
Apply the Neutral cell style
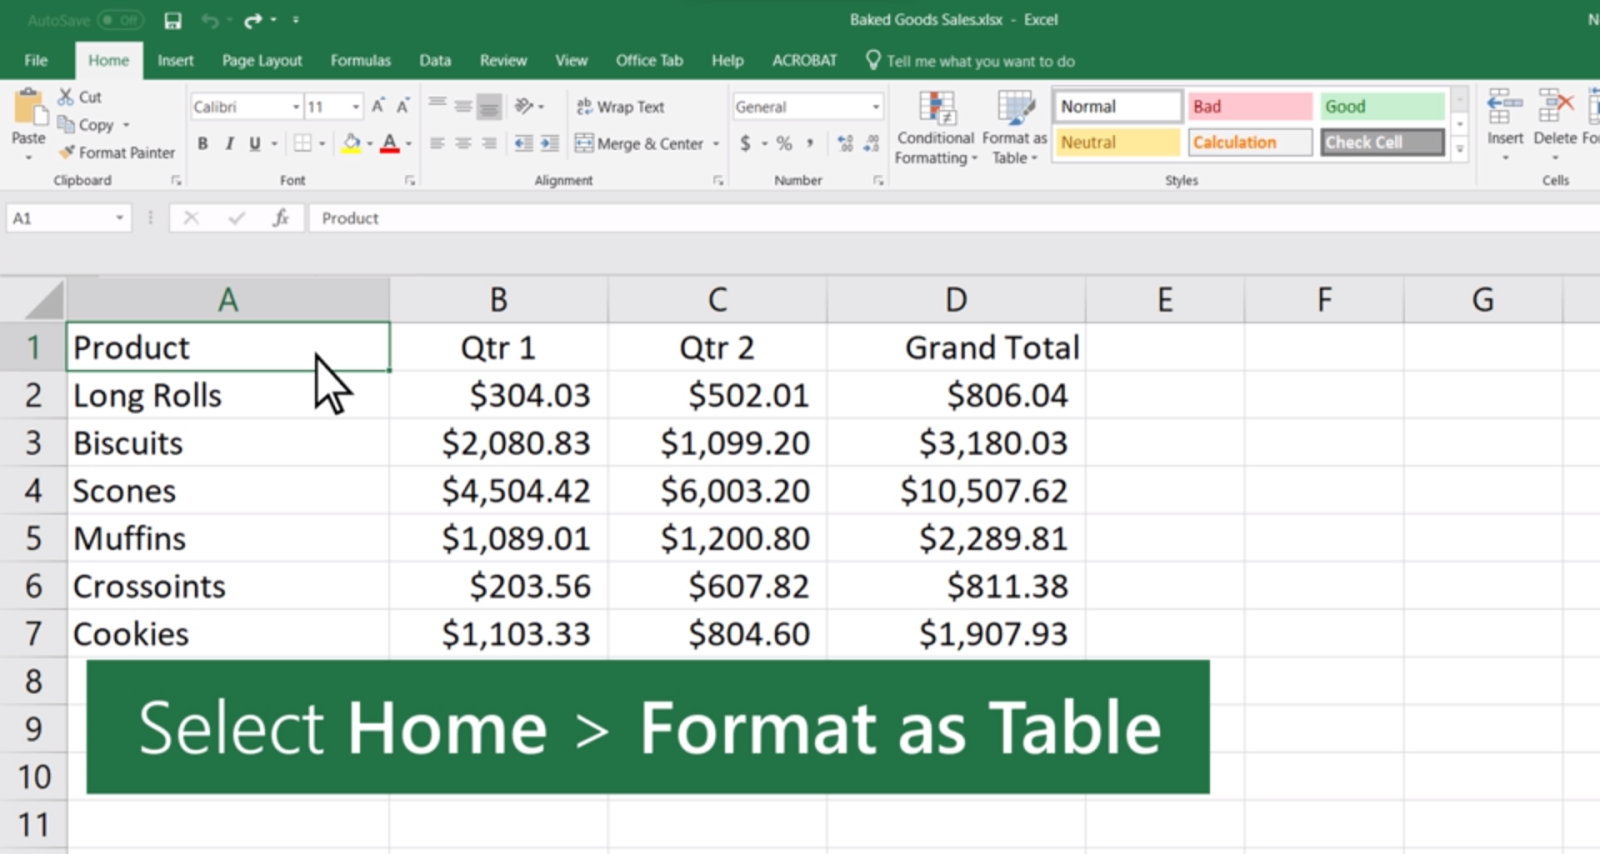[x=1117, y=142]
